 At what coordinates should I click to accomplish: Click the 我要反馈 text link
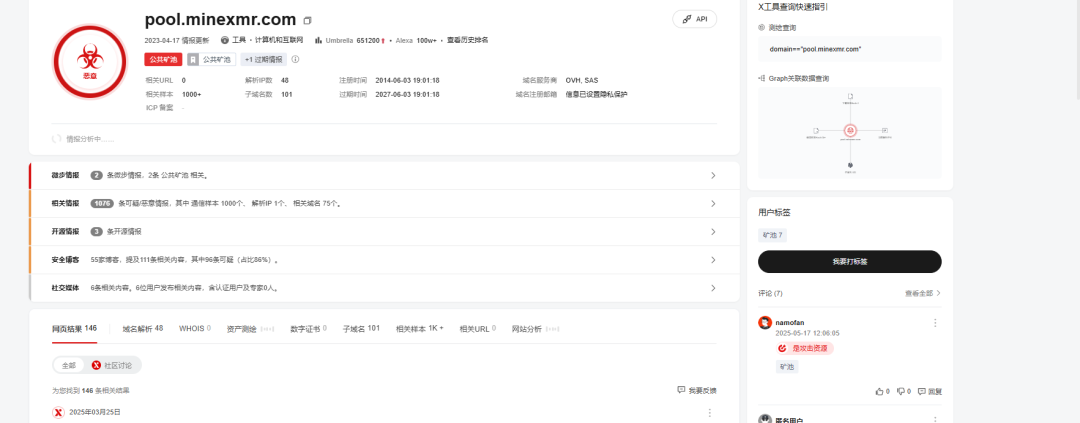point(703,391)
